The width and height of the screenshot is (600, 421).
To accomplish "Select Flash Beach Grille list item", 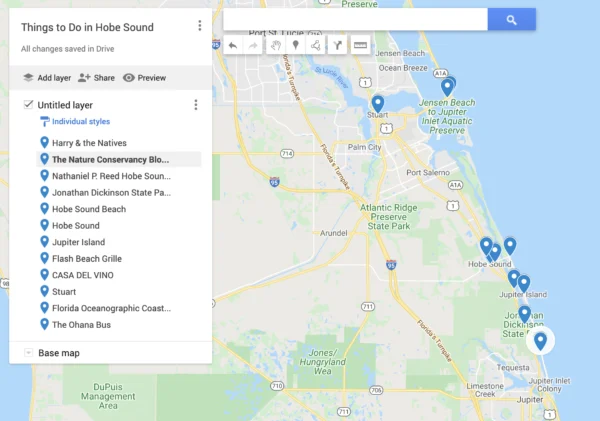I will point(119,258).
